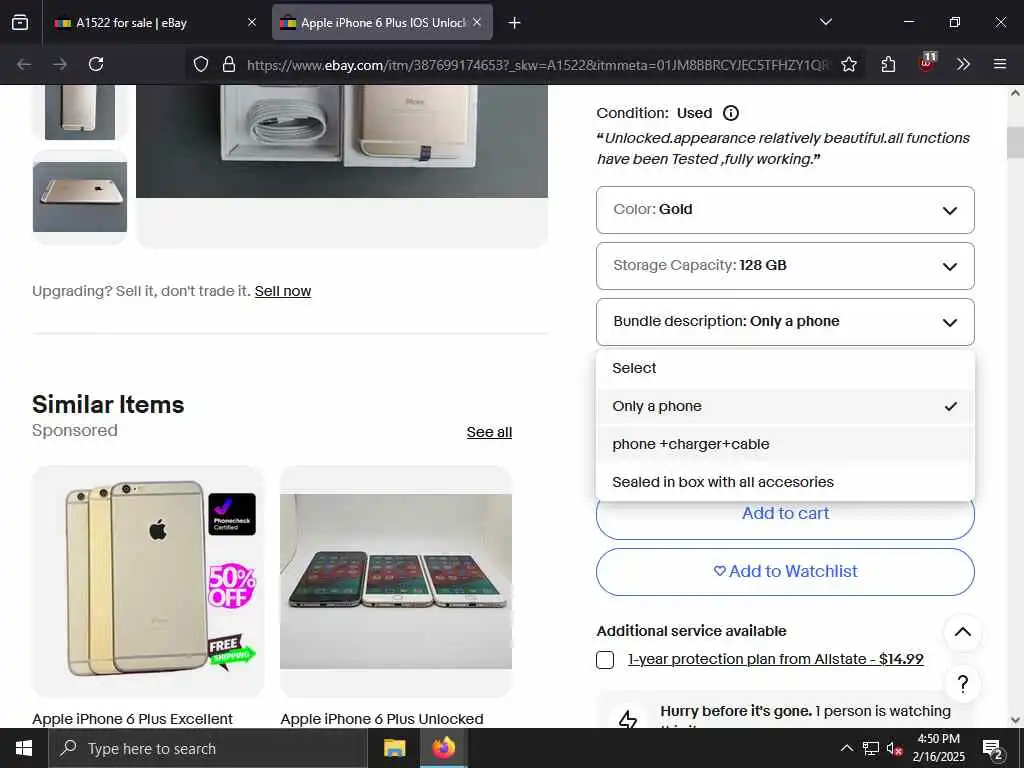Bookmark this page with star
This screenshot has height=768, width=1024.
tap(848, 64)
